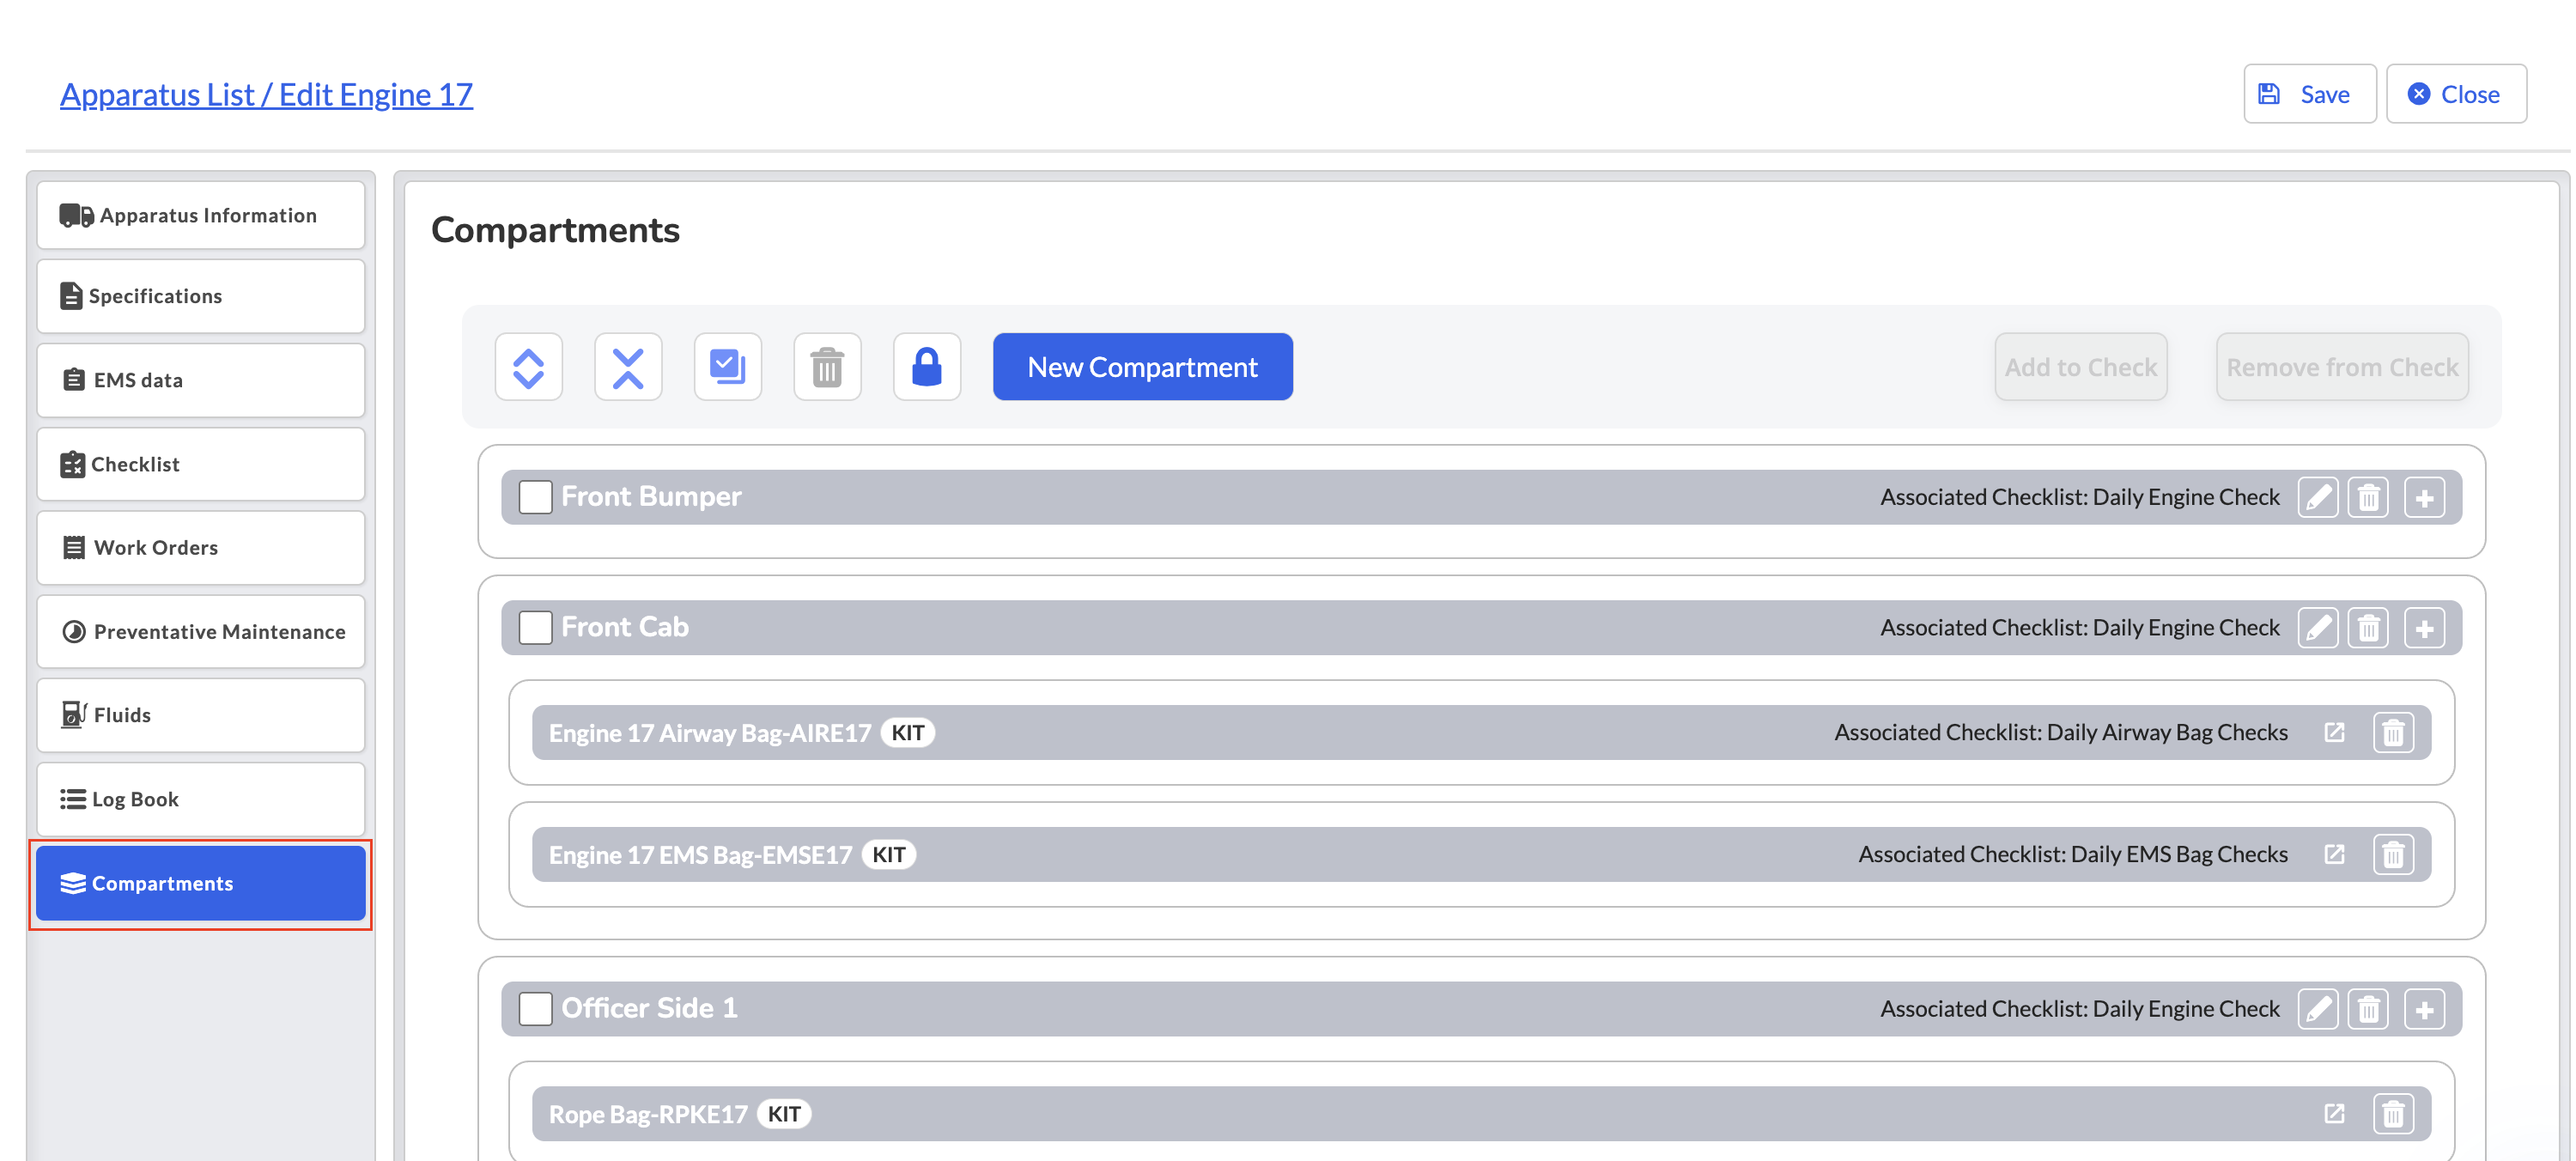2576x1161 pixels.
Task: Click the Front Bumper compartment title
Action: [x=651, y=496]
